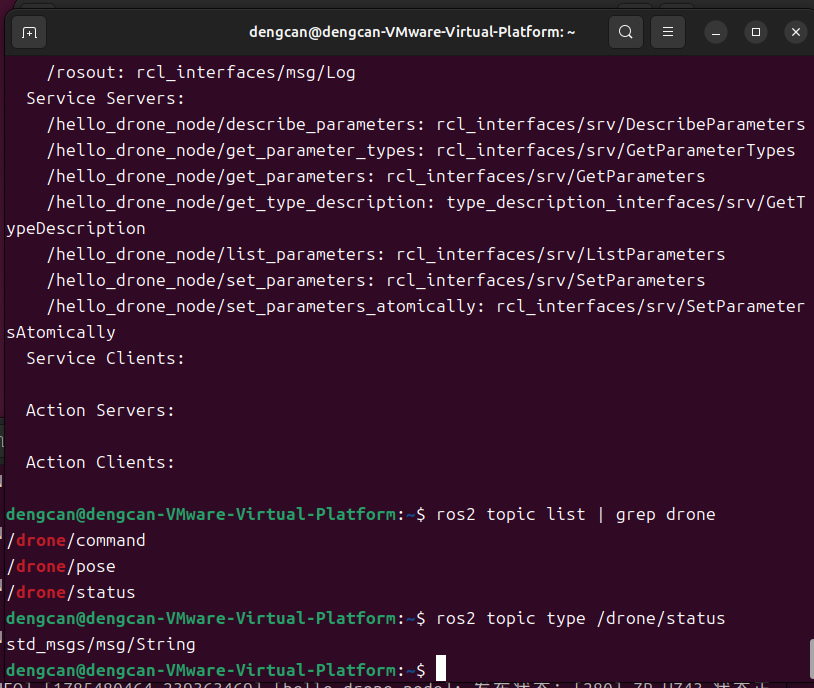Click the describe_parameters service line
The image size is (814, 688).
426,125
